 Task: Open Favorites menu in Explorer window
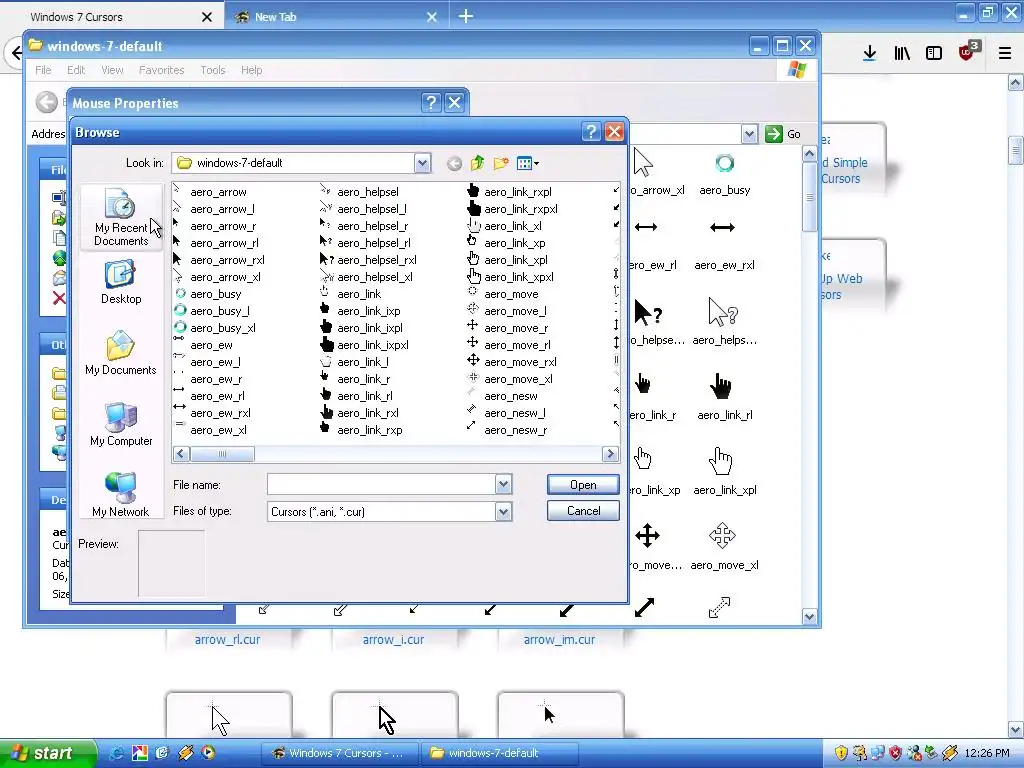(x=161, y=70)
